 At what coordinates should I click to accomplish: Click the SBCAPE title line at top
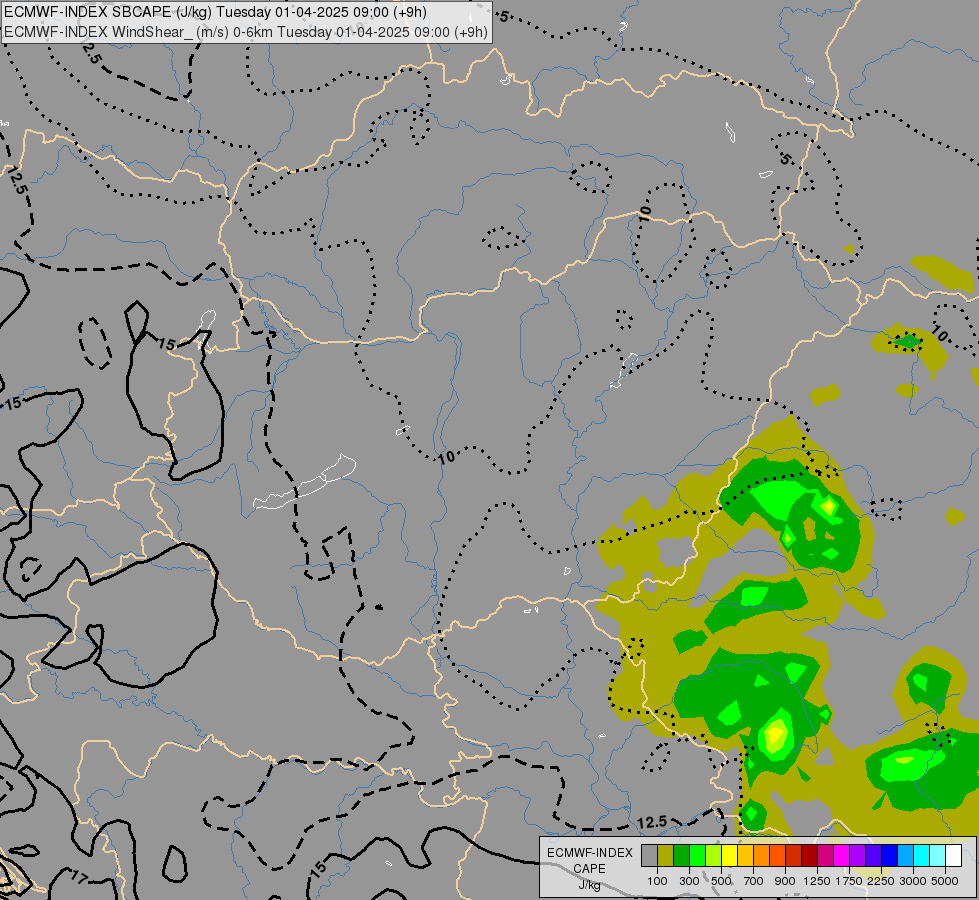click(x=215, y=12)
